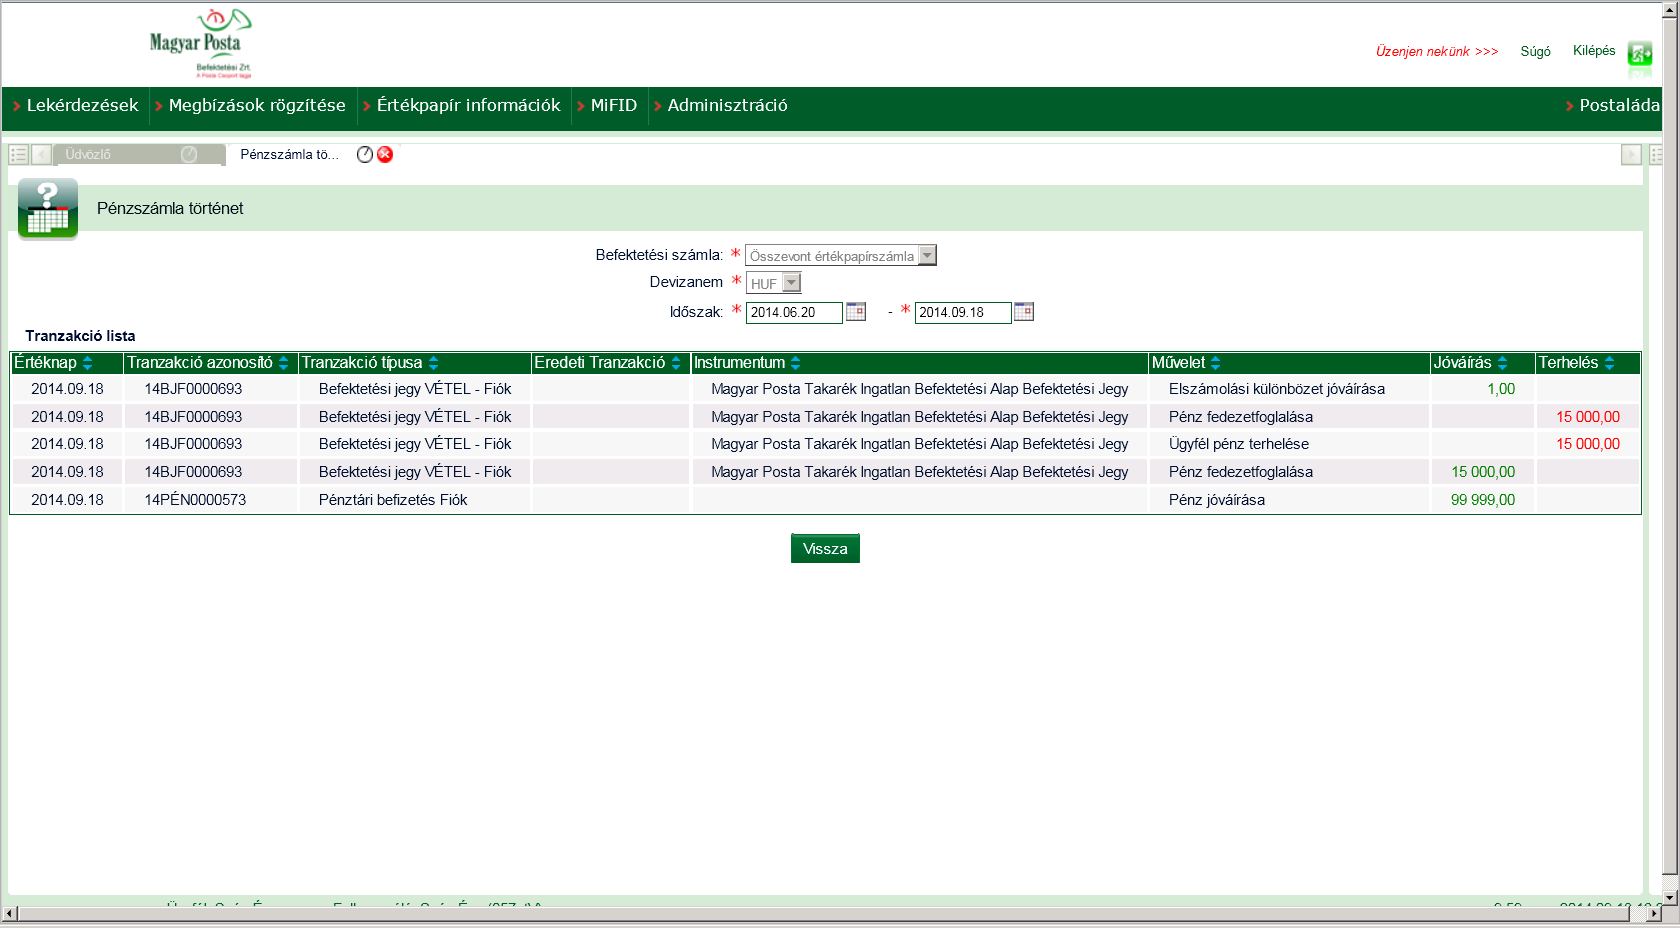This screenshot has height=928, width=1680.
Task: Click the clock icon on Üdvözlő tab
Action: tap(189, 154)
